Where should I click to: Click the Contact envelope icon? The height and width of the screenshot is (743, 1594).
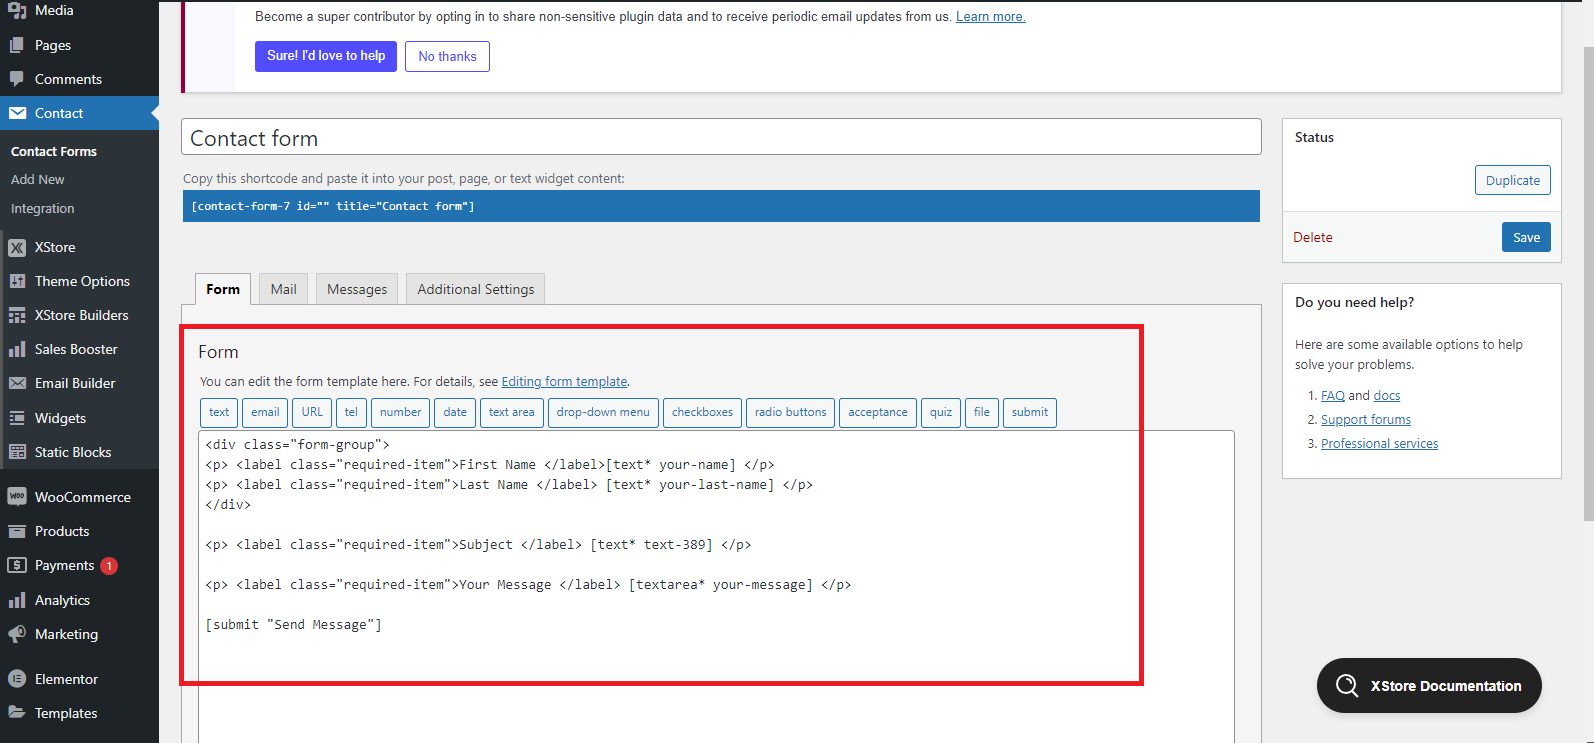click(x=17, y=113)
